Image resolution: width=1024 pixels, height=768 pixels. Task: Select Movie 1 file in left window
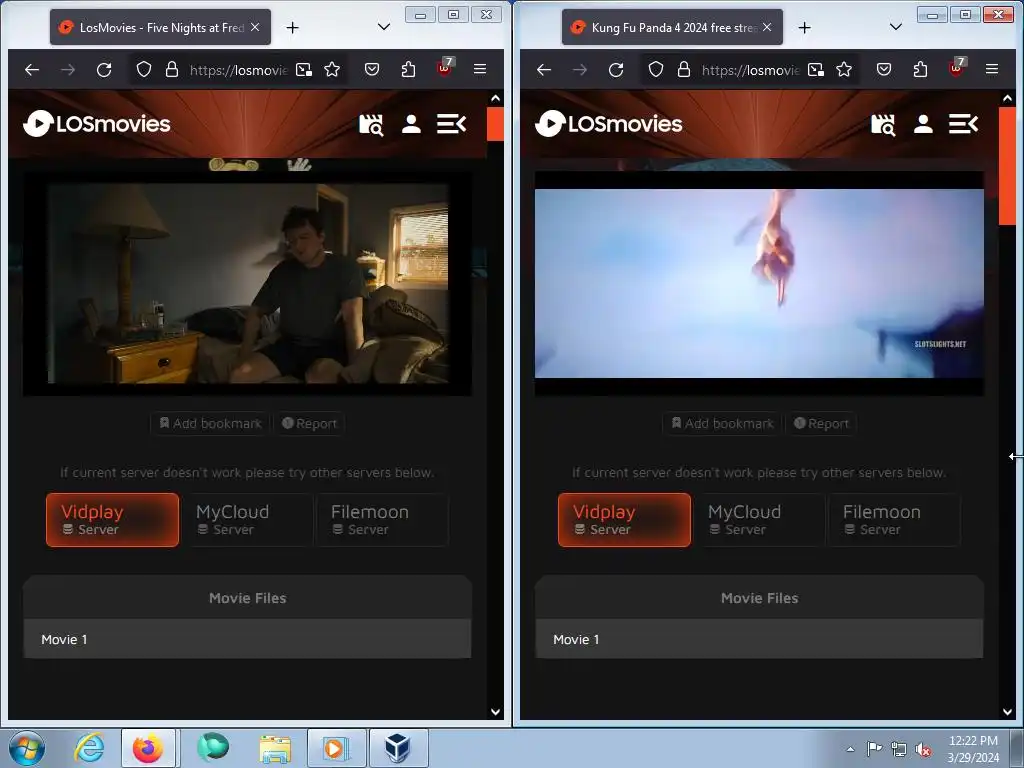pos(248,639)
